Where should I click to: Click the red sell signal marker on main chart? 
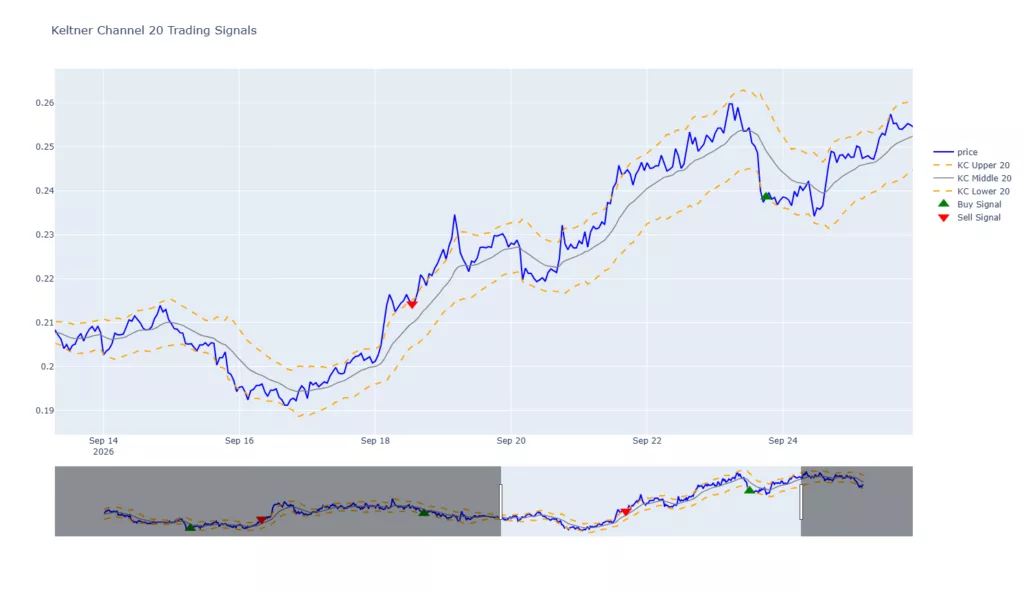(x=412, y=304)
